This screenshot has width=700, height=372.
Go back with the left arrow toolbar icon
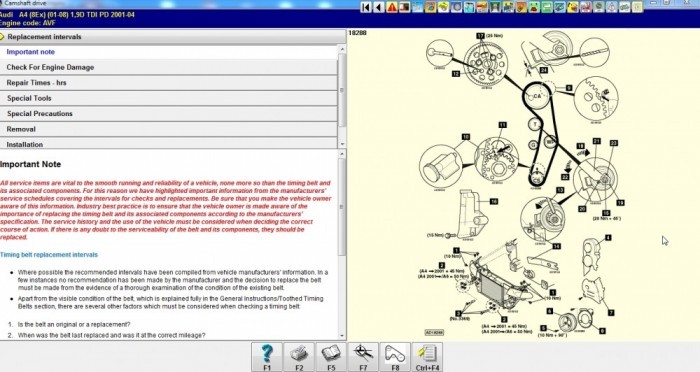(x=379, y=7)
